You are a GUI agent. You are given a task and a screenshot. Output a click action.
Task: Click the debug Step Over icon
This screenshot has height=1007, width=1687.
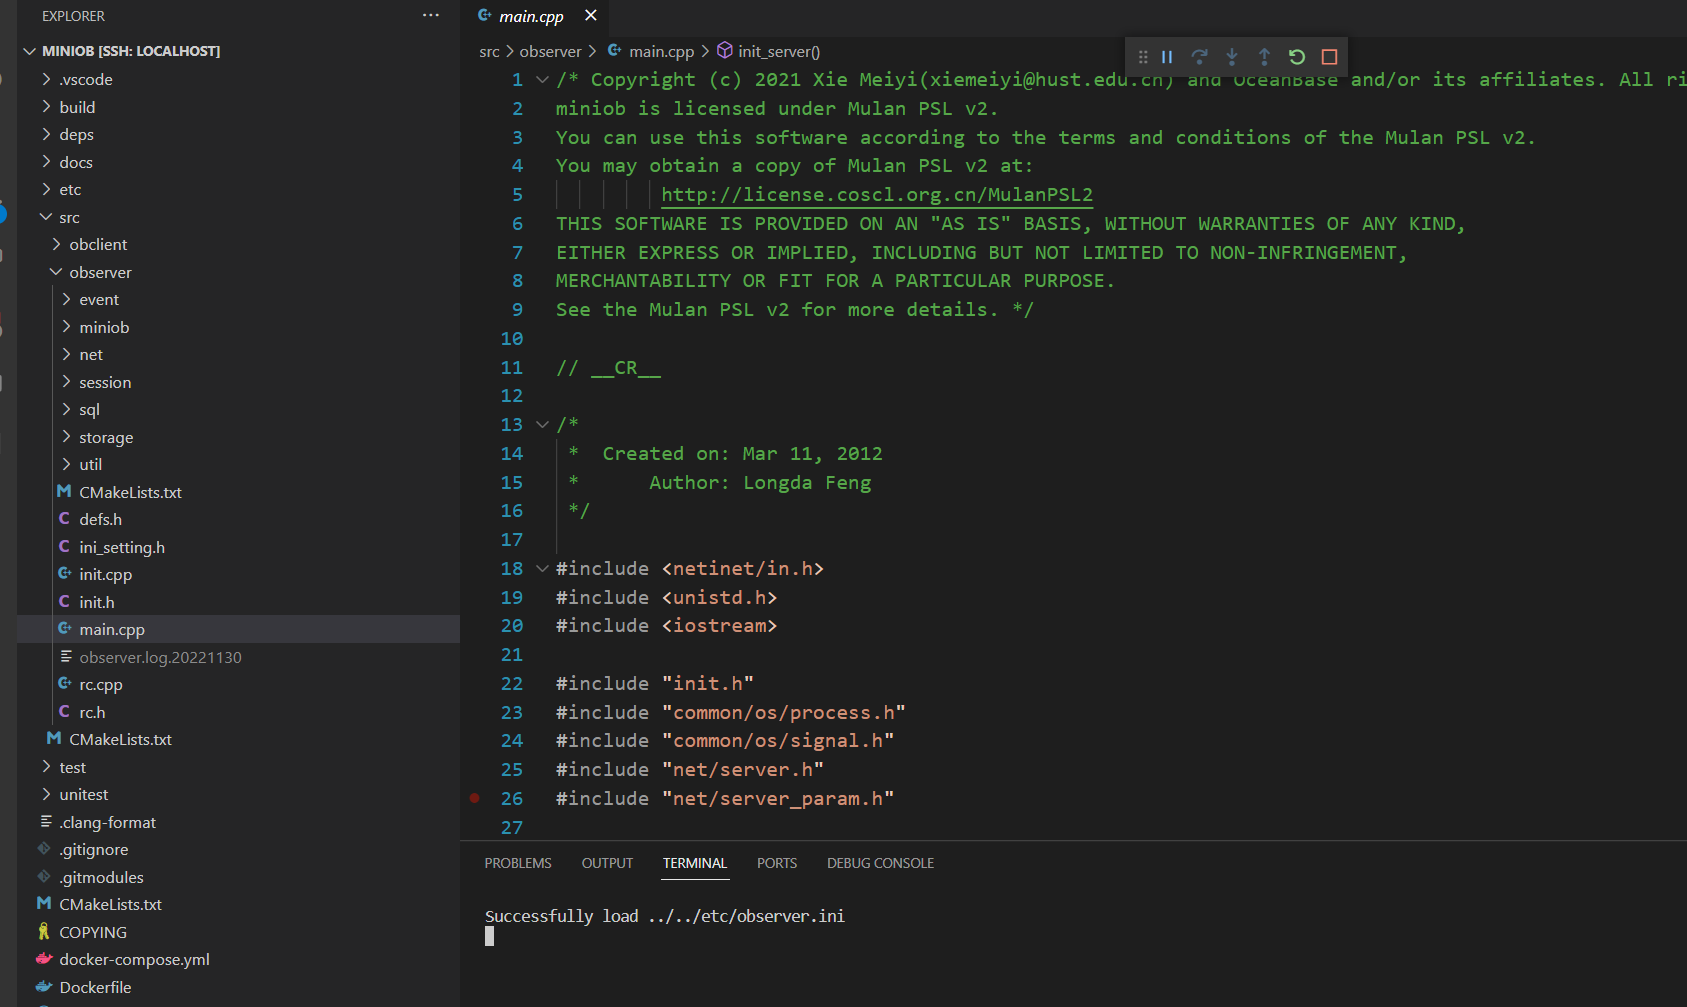click(1199, 57)
